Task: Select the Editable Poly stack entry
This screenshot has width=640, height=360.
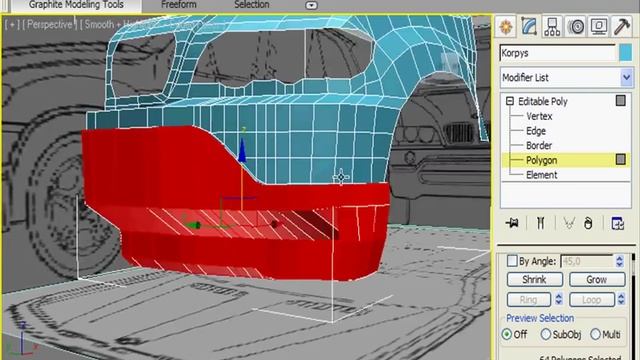Action: (x=542, y=101)
